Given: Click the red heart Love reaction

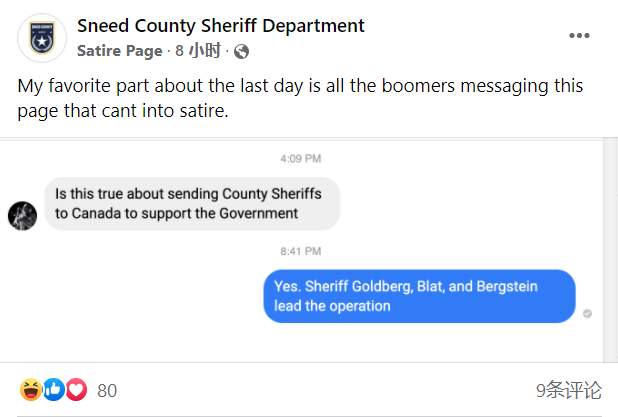Looking at the screenshot, I should (76, 389).
